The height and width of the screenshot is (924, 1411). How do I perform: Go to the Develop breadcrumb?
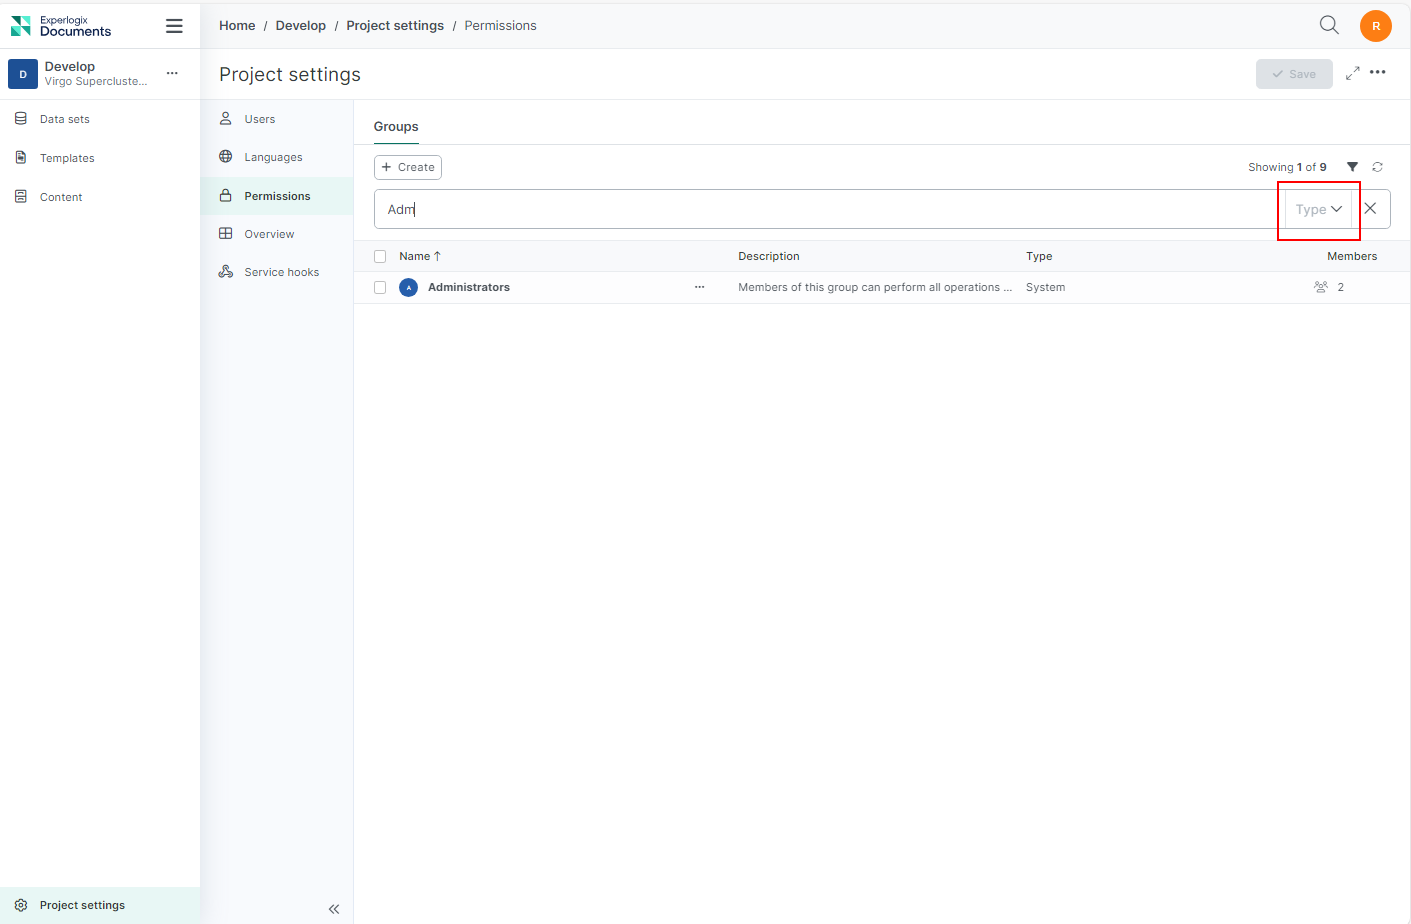coord(301,26)
